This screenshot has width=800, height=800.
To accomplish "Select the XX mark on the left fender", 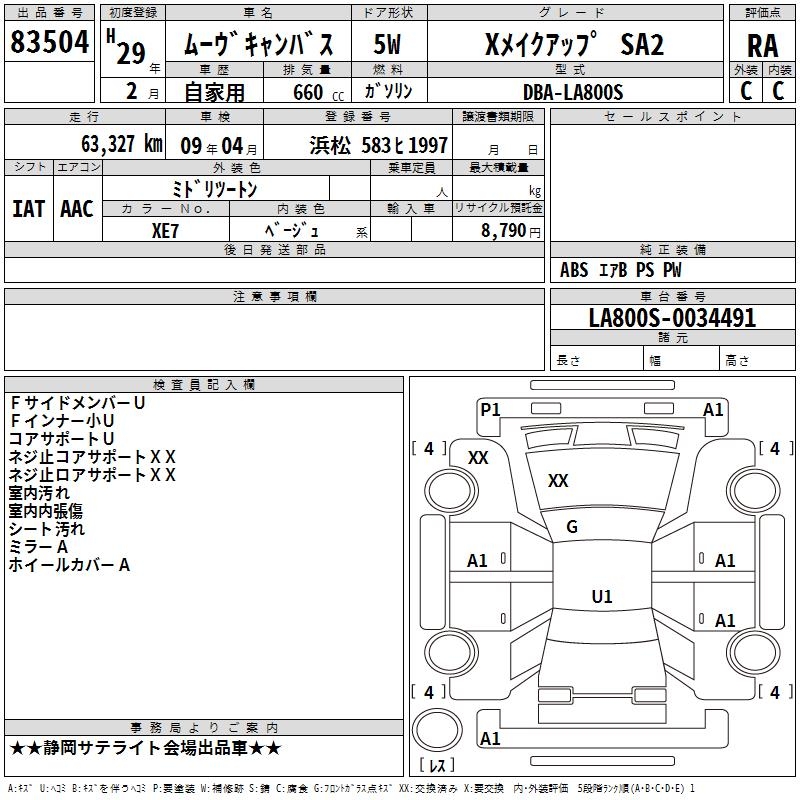I will 479,457.
